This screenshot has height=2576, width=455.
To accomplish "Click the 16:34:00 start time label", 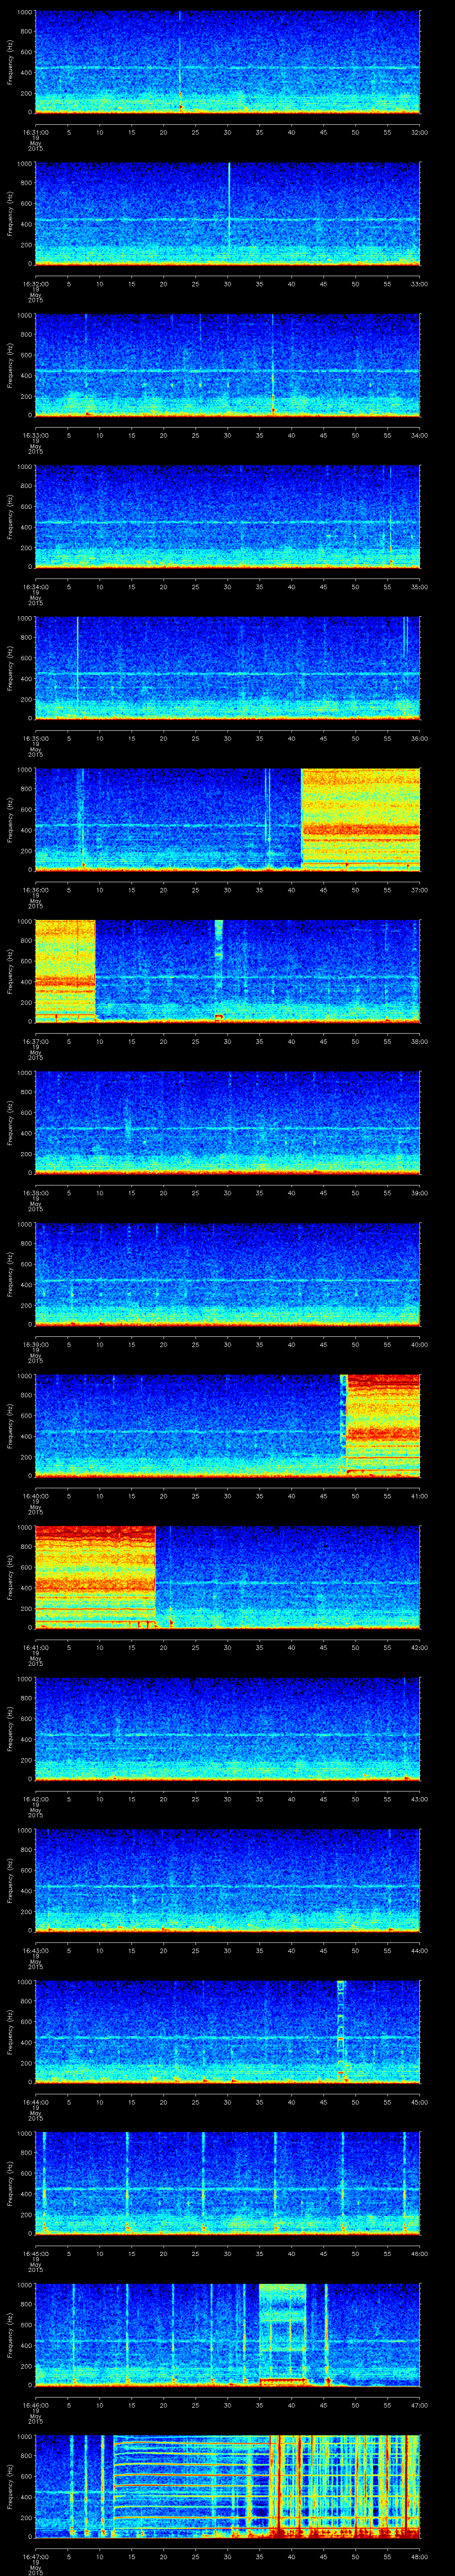I will 36,587.
